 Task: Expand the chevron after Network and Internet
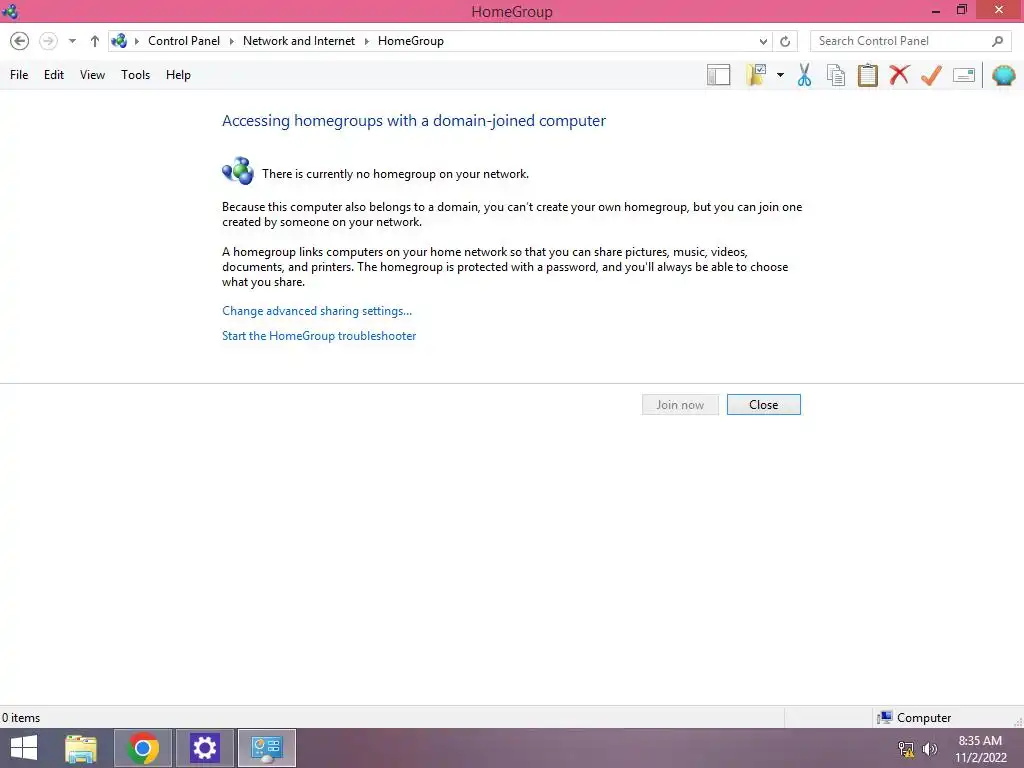tap(366, 41)
